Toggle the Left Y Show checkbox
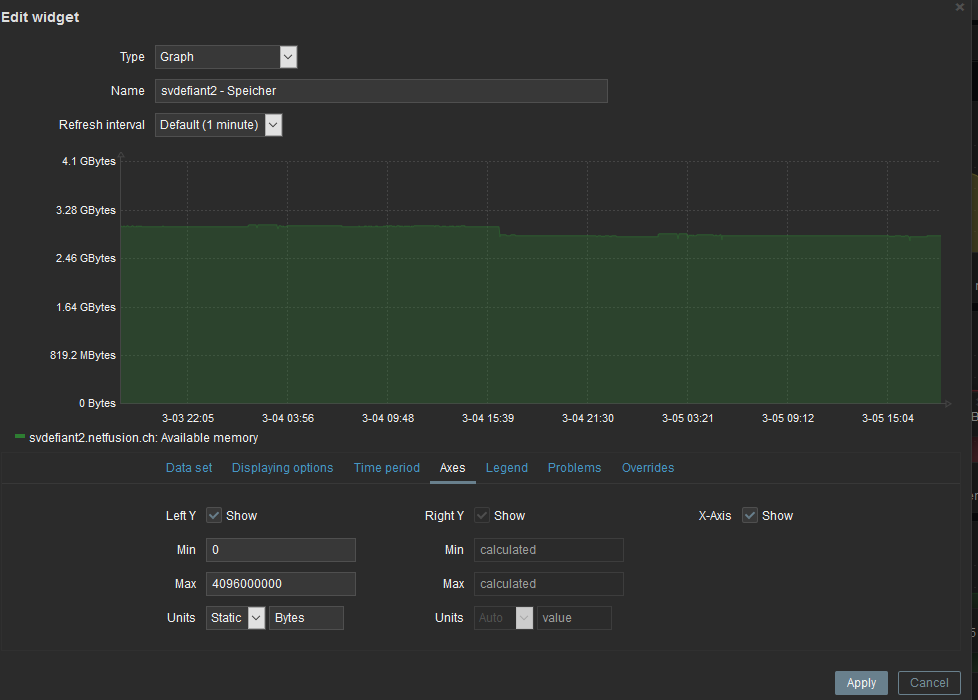The width and height of the screenshot is (978, 700). [214, 516]
